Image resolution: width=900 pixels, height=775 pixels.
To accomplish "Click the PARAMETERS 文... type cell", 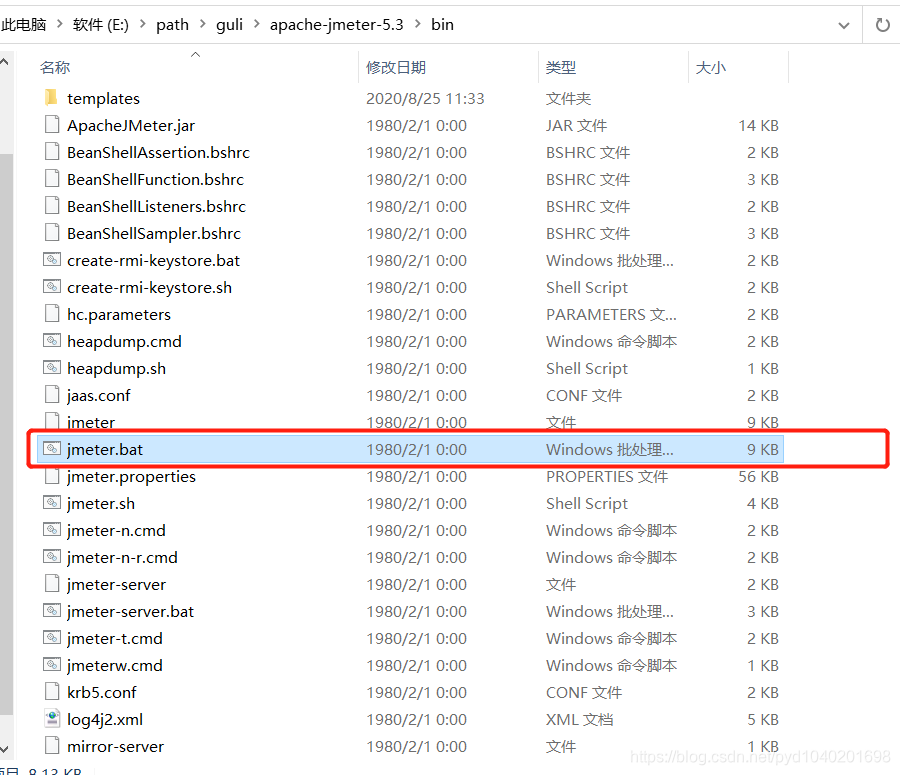I will 611,315.
